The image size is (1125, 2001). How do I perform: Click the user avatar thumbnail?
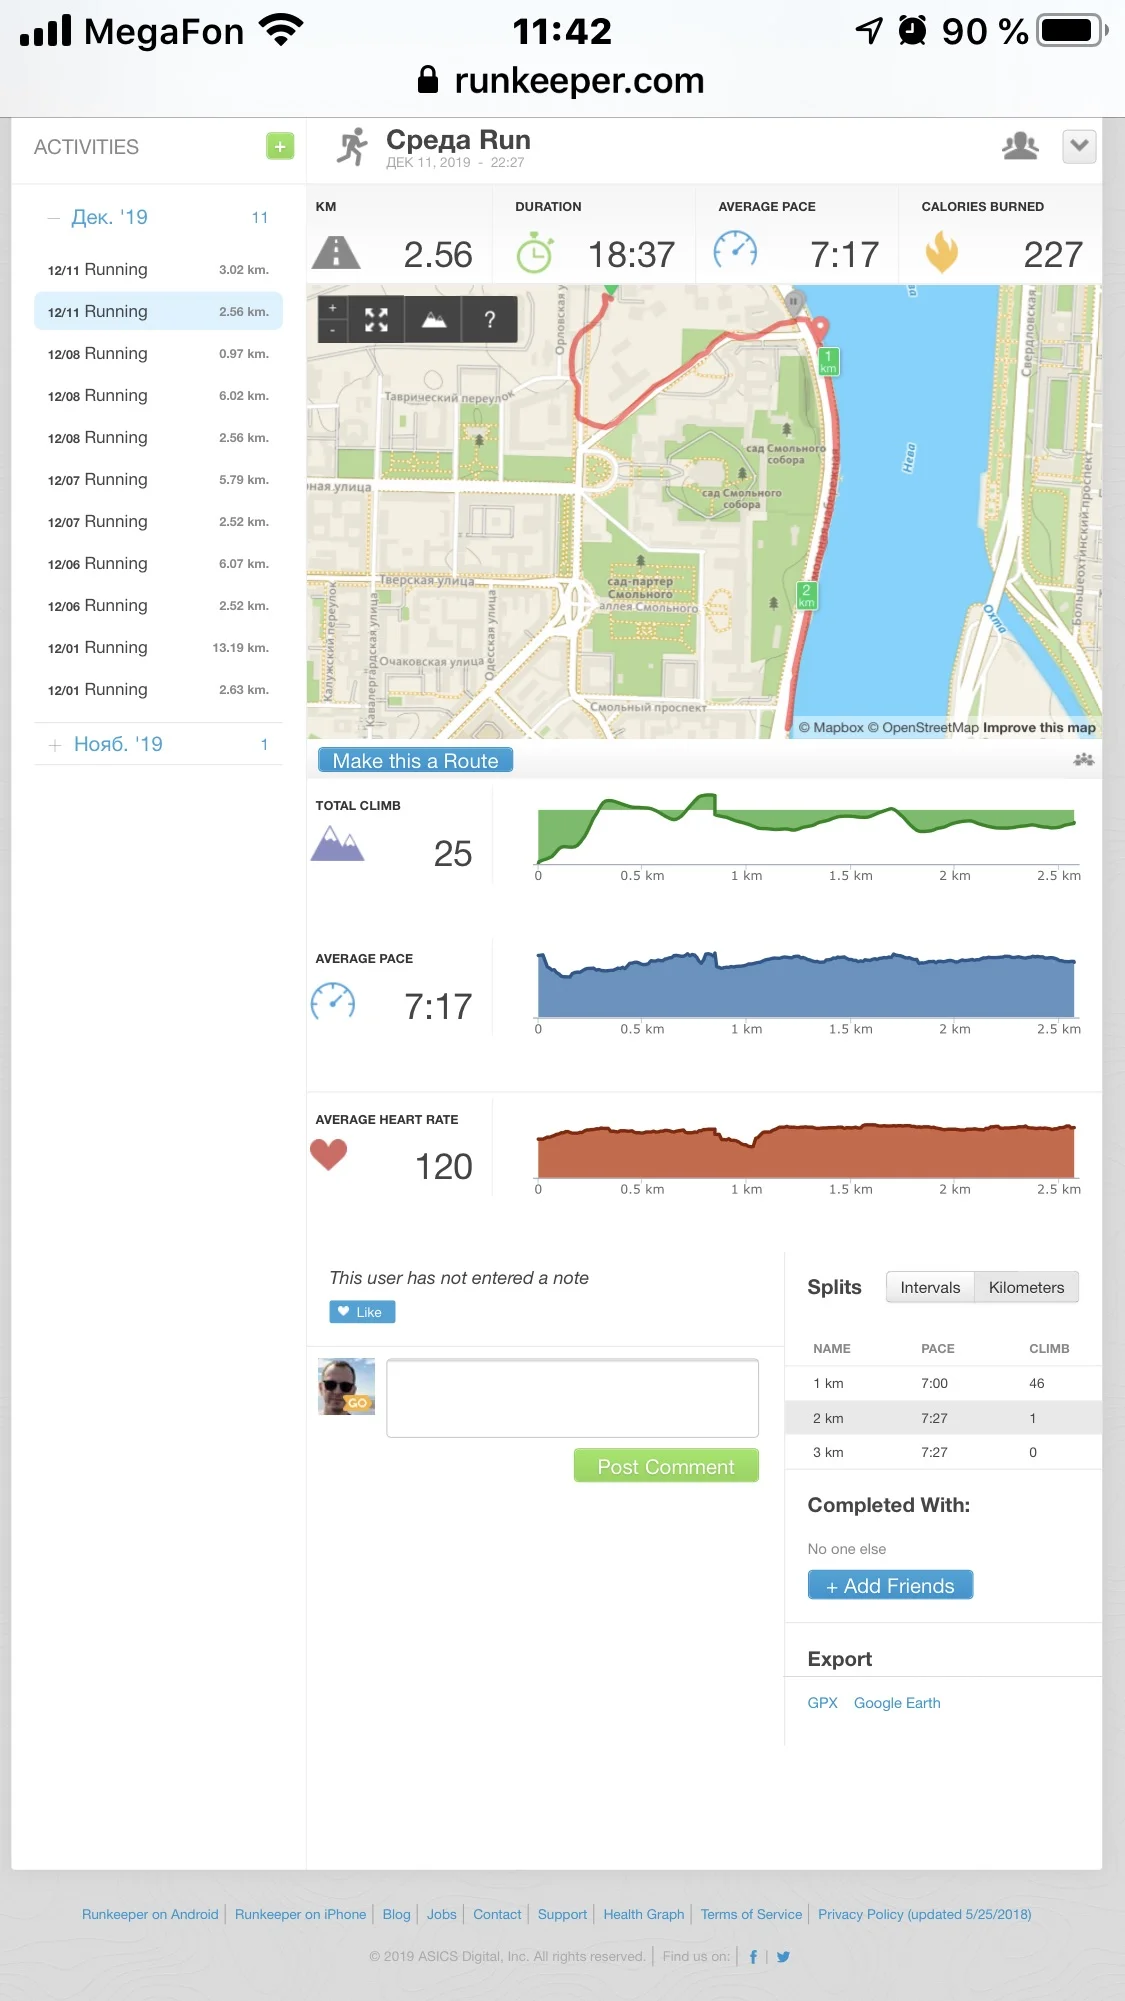(346, 1386)
